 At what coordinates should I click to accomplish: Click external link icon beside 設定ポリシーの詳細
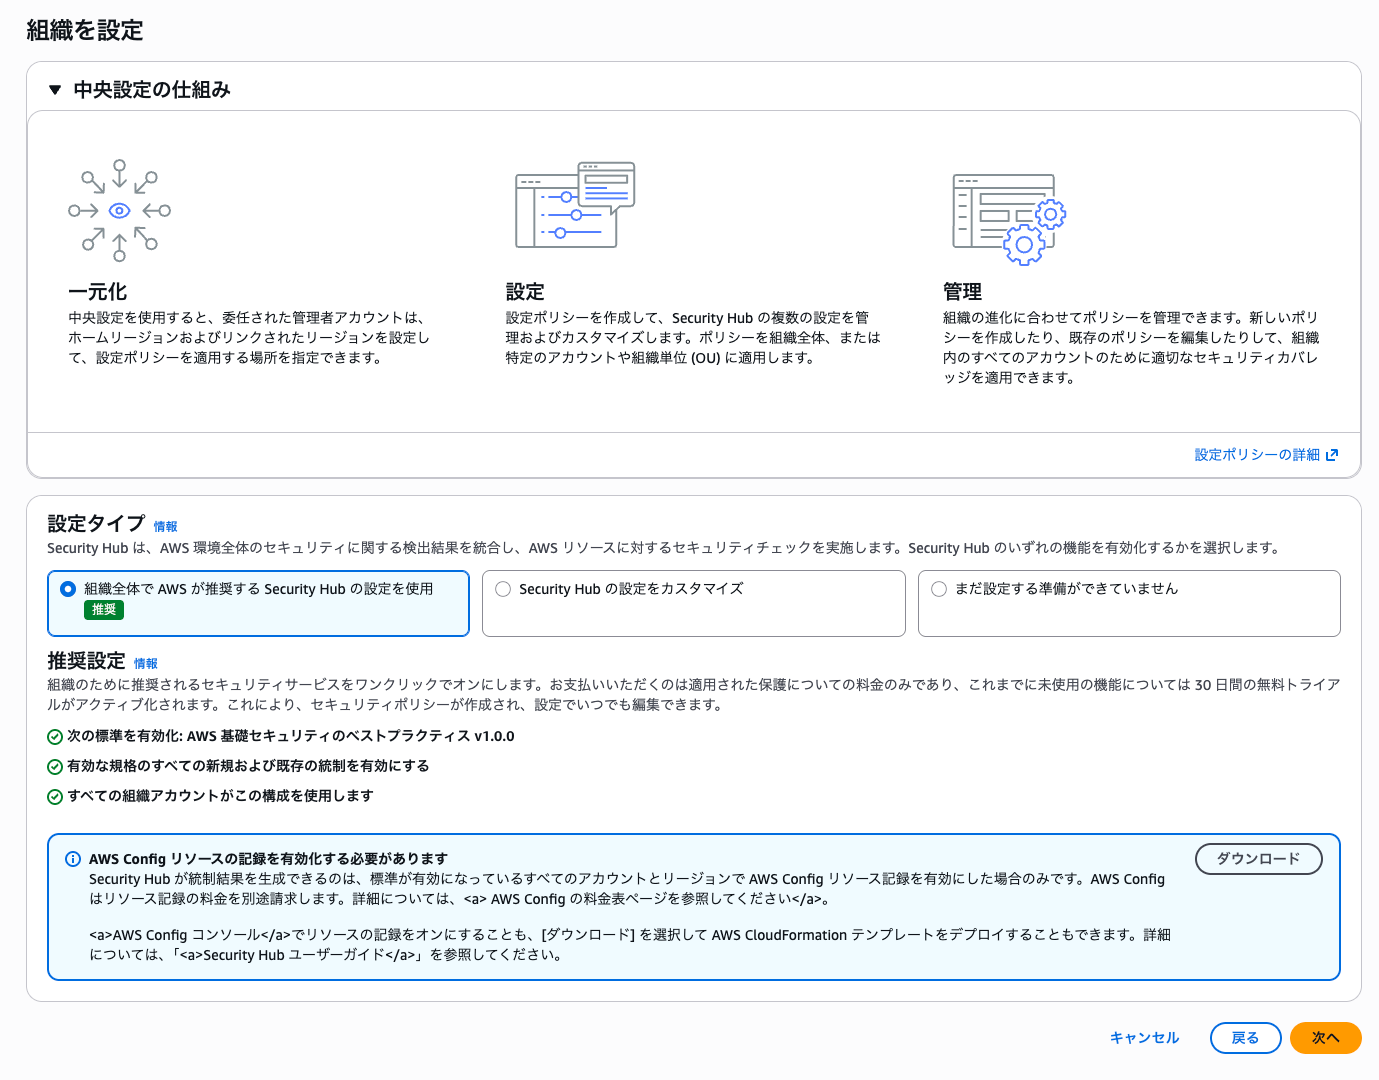[1332, 455]
